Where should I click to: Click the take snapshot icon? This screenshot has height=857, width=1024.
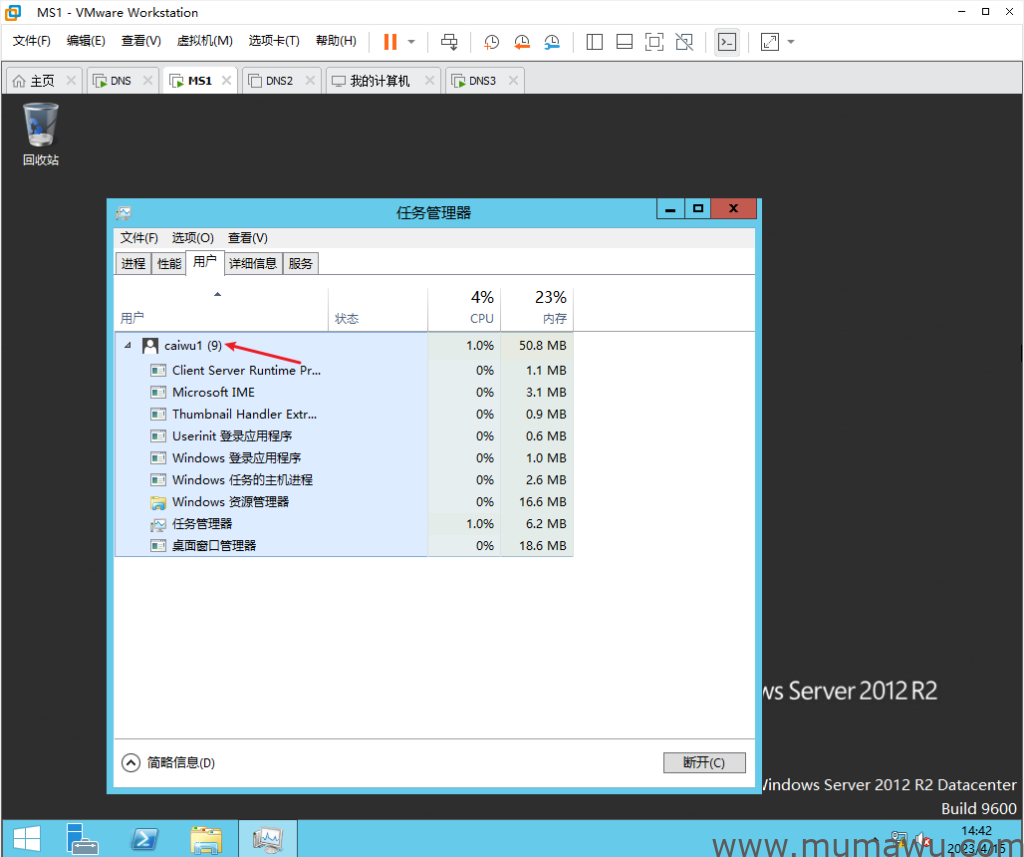(x=490, y=42)
